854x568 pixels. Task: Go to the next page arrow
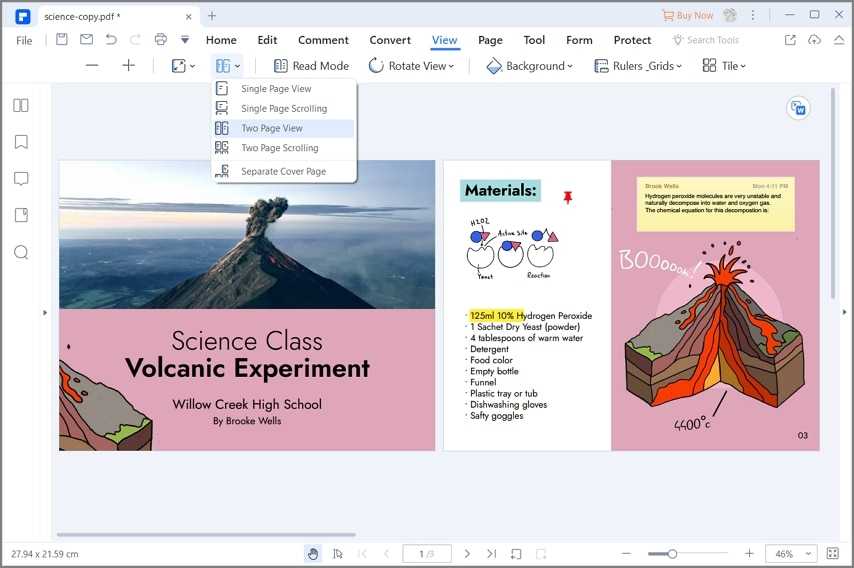pyautogui.click(x=467, y=553)
